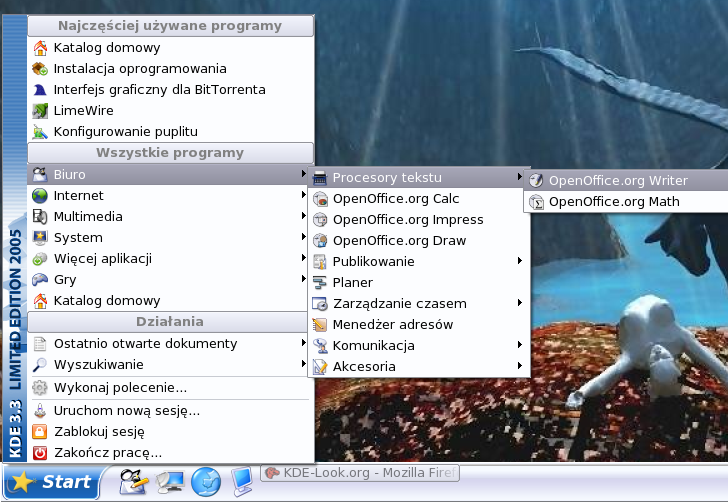Select the Procesory tekstu menu item
728x502 pixels.
[x=420, y=178]
